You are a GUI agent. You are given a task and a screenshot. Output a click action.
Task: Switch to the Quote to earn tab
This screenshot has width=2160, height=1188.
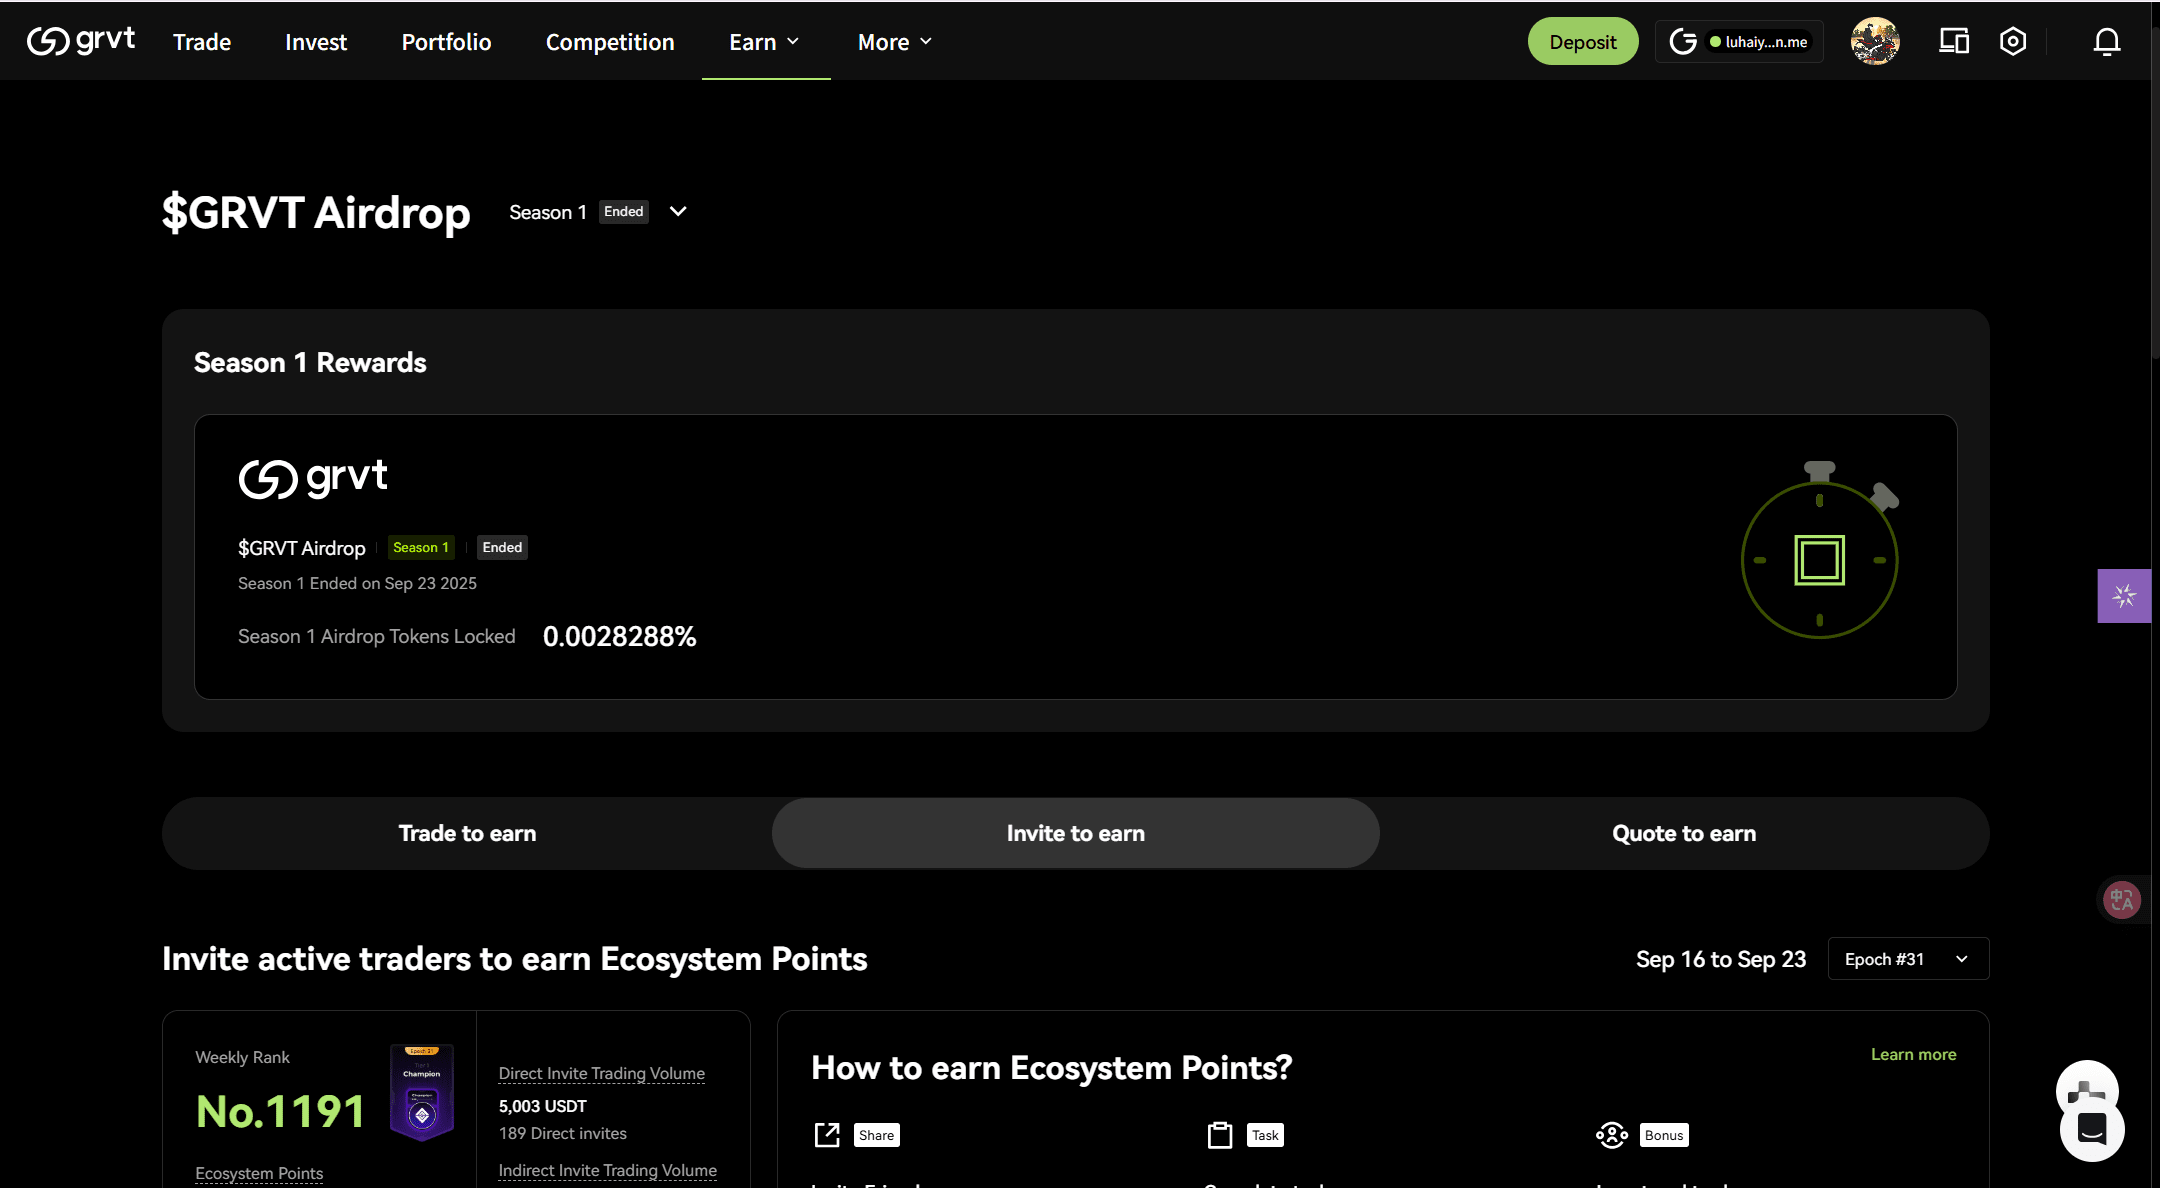coord(1683,833)
